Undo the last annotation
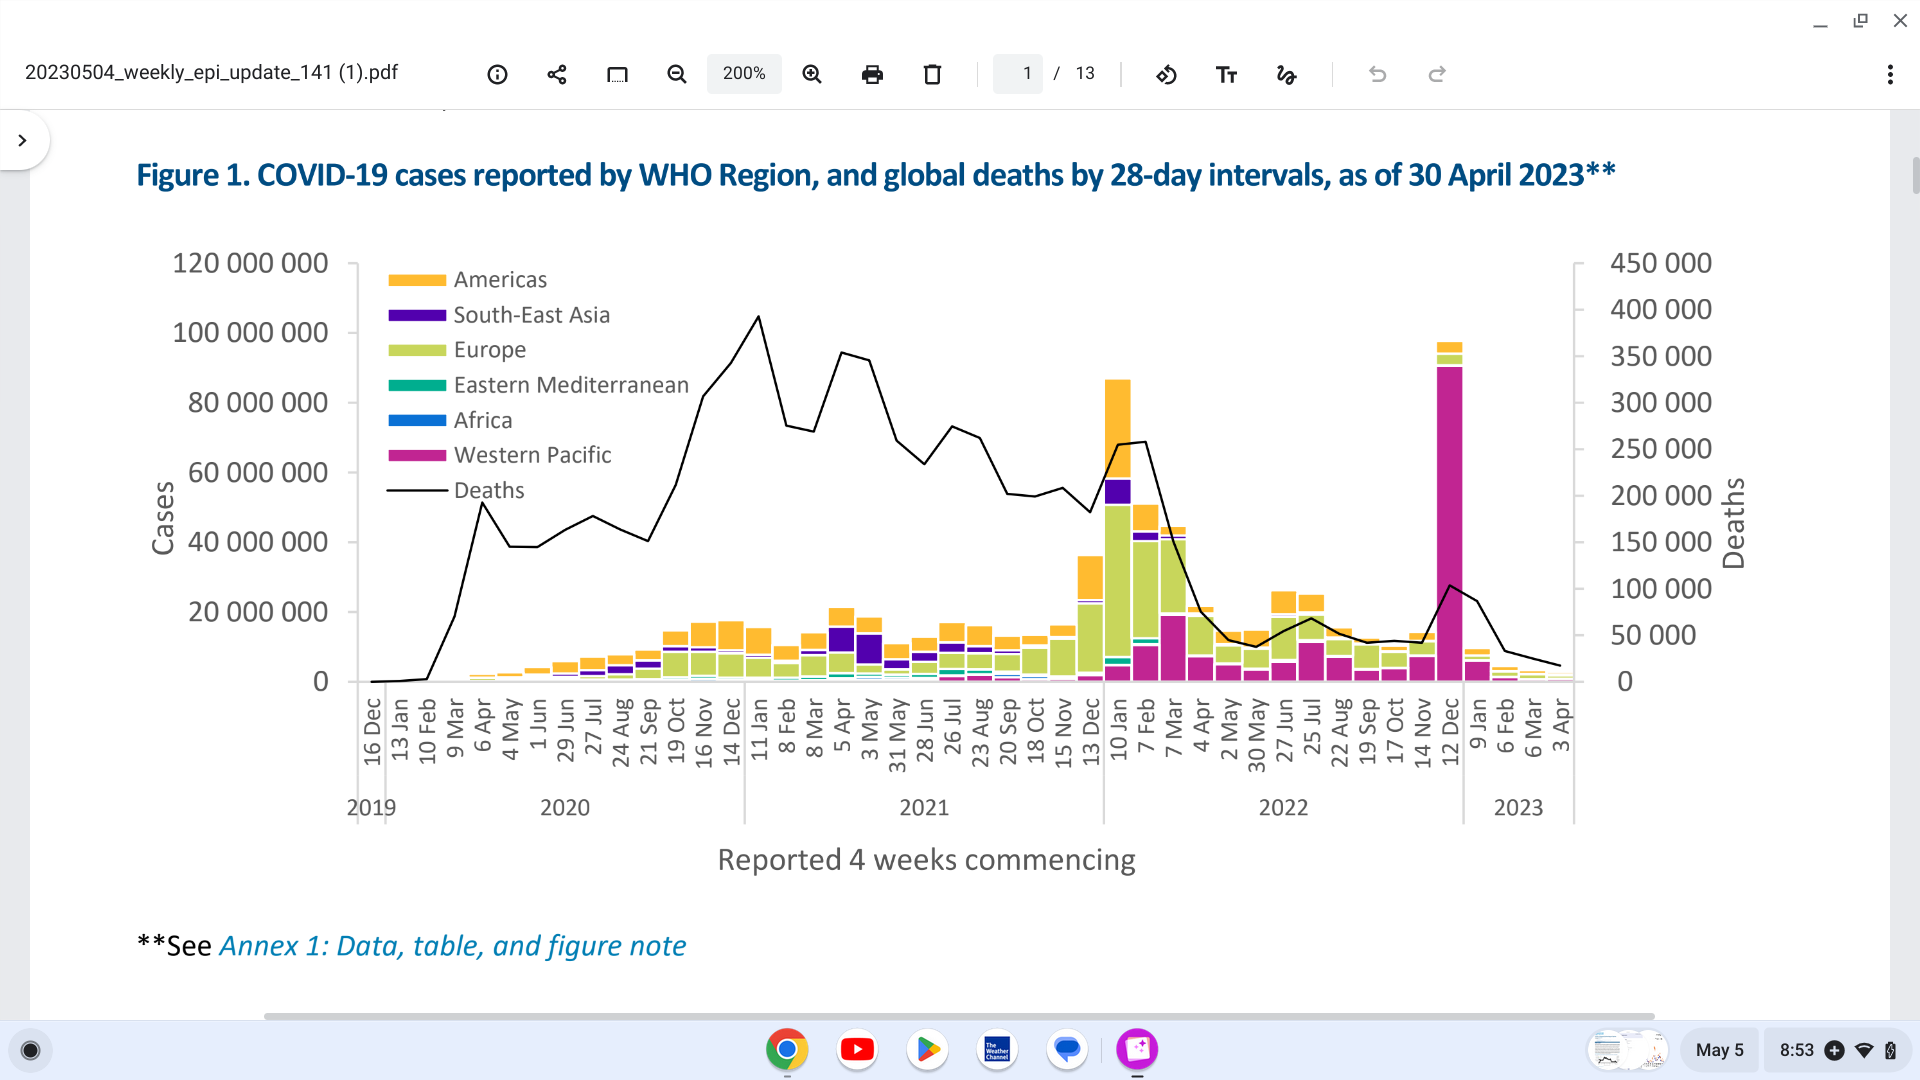1920x1080 pixels. click(1377, 74)
